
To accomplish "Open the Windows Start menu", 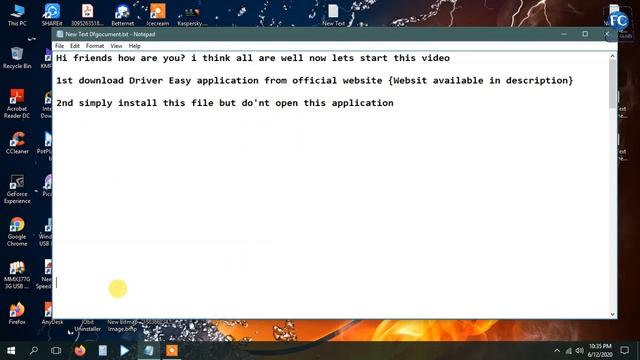I will pyautogui.click(x=11, y=351).
